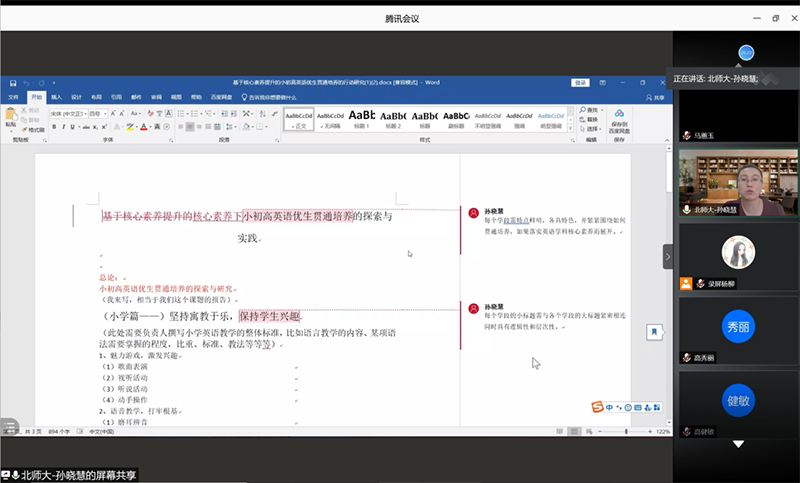Open the 插入 ribbon tab
This screenshot has width=800, height=483.
56,97
